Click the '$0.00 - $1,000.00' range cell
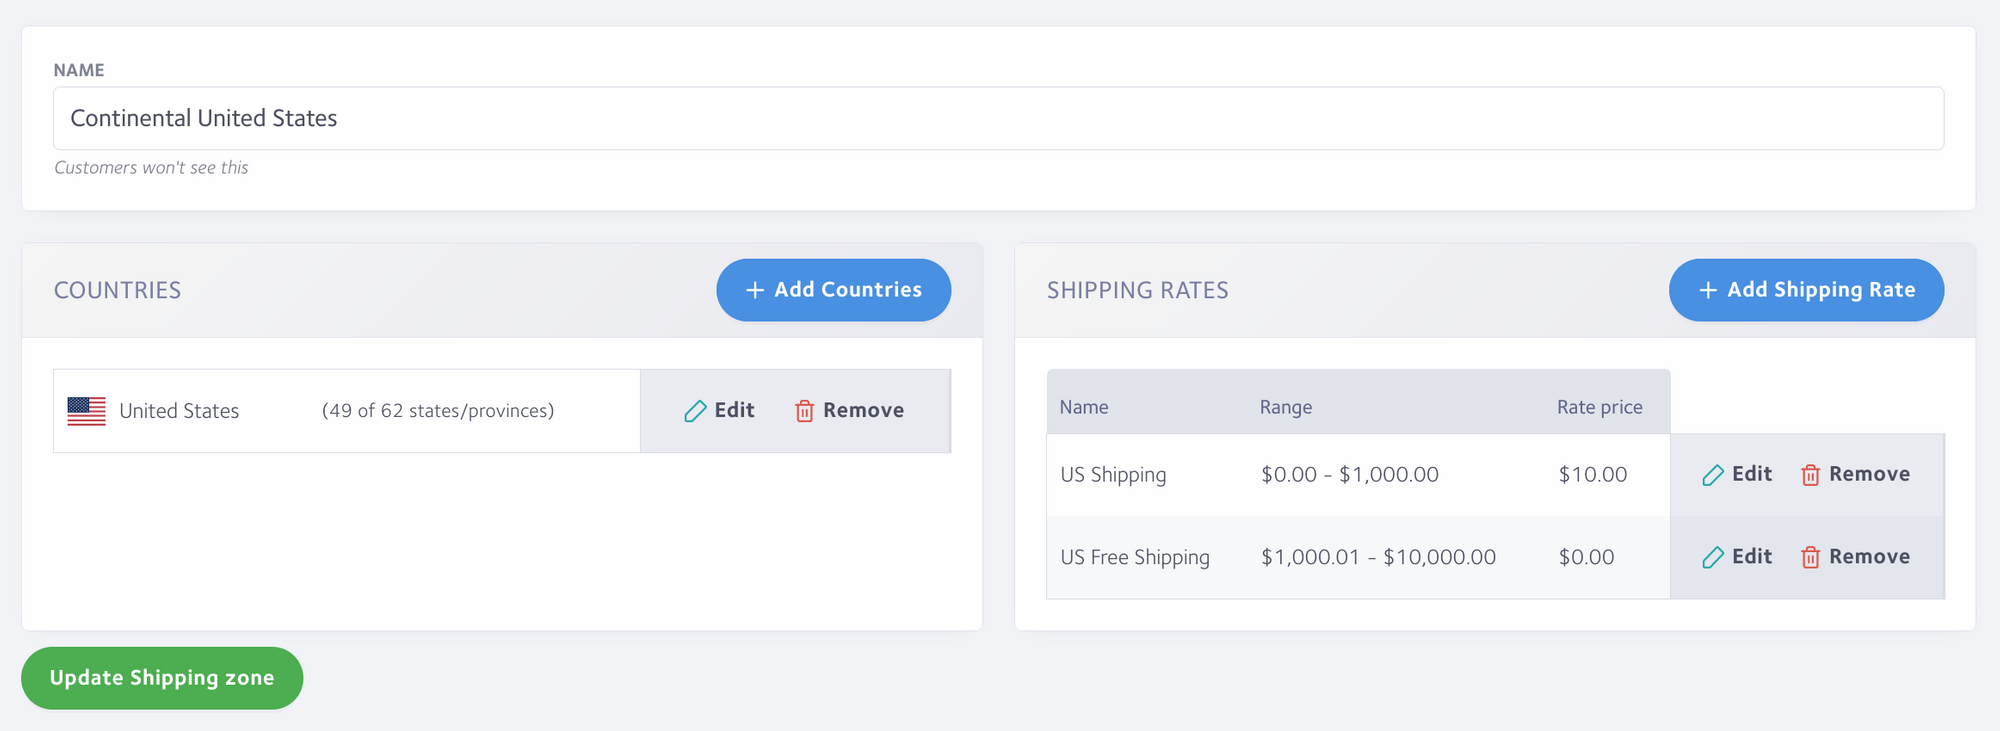The height and width of the screenshot is (731, 2000). (x=1350, y=475)
